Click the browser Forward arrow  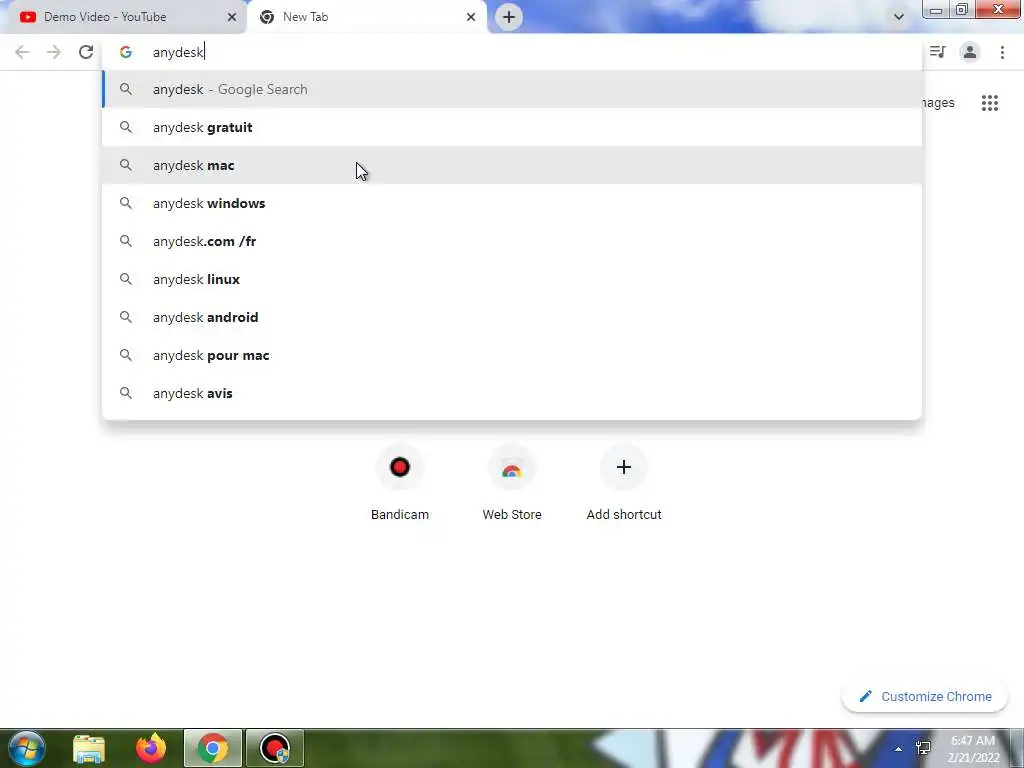[x=54, y=52]
